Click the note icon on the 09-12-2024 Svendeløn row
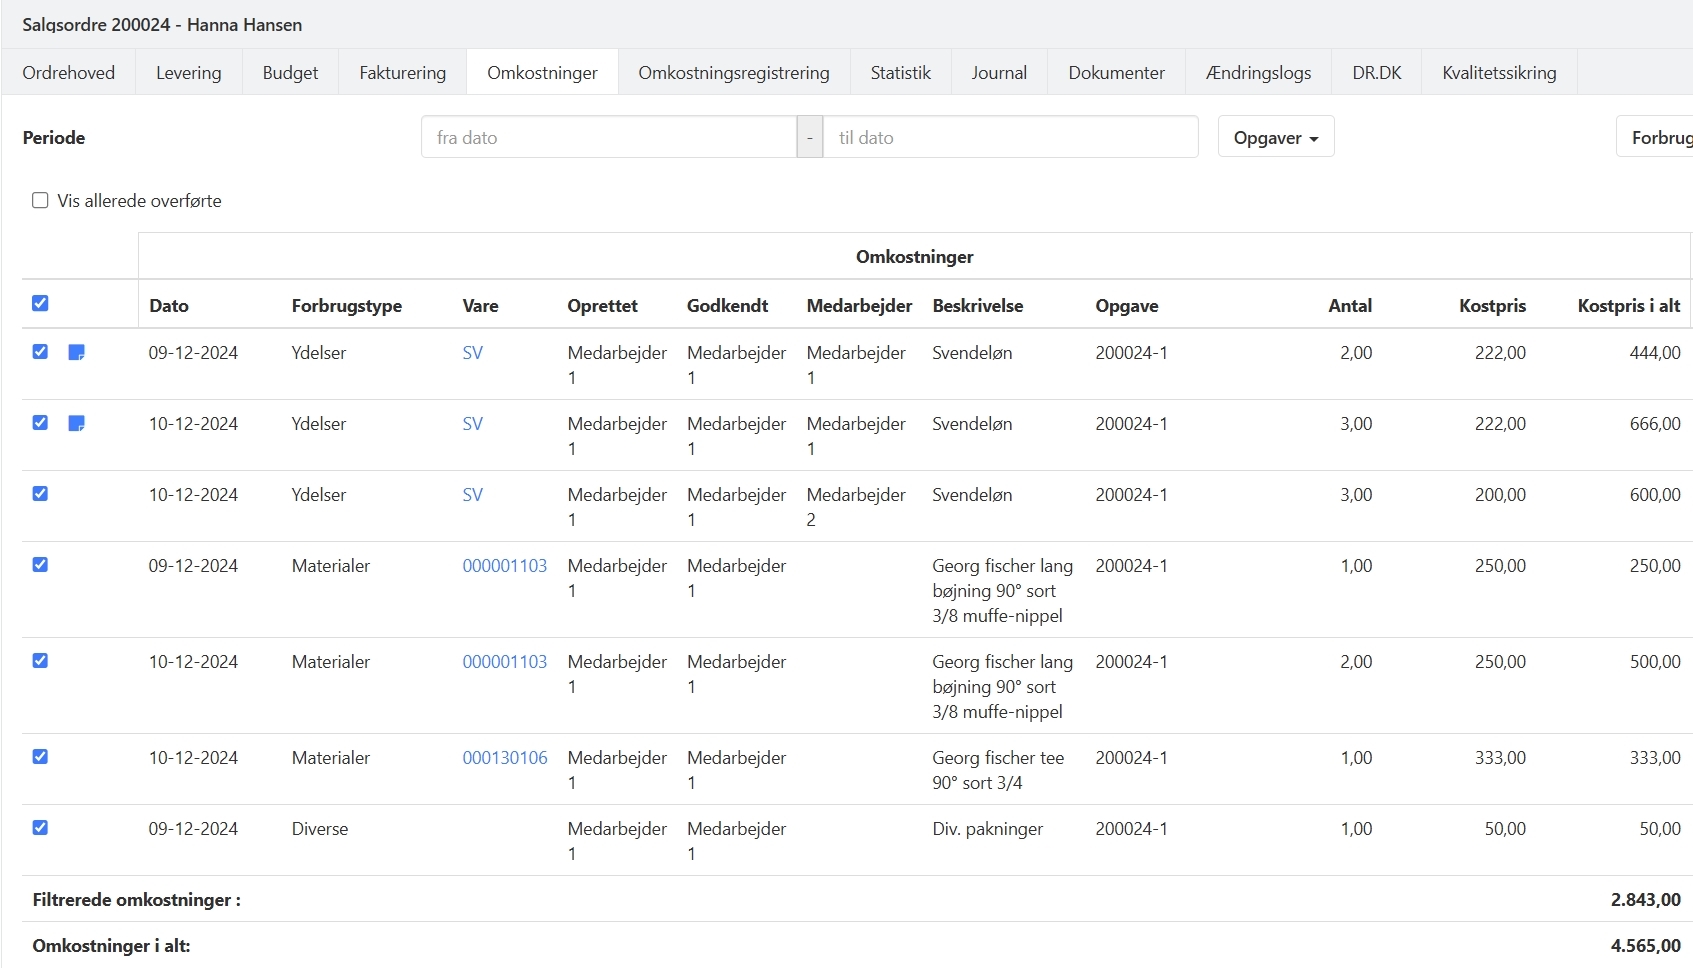This screenshot has width=1693, height=968. point(76,352)
